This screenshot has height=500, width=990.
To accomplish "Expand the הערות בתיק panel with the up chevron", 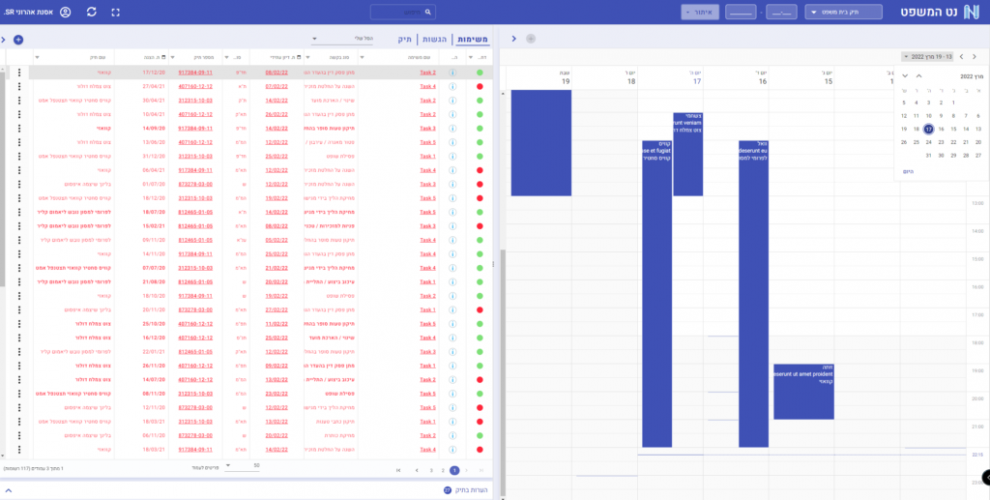I will click(8, 490).
